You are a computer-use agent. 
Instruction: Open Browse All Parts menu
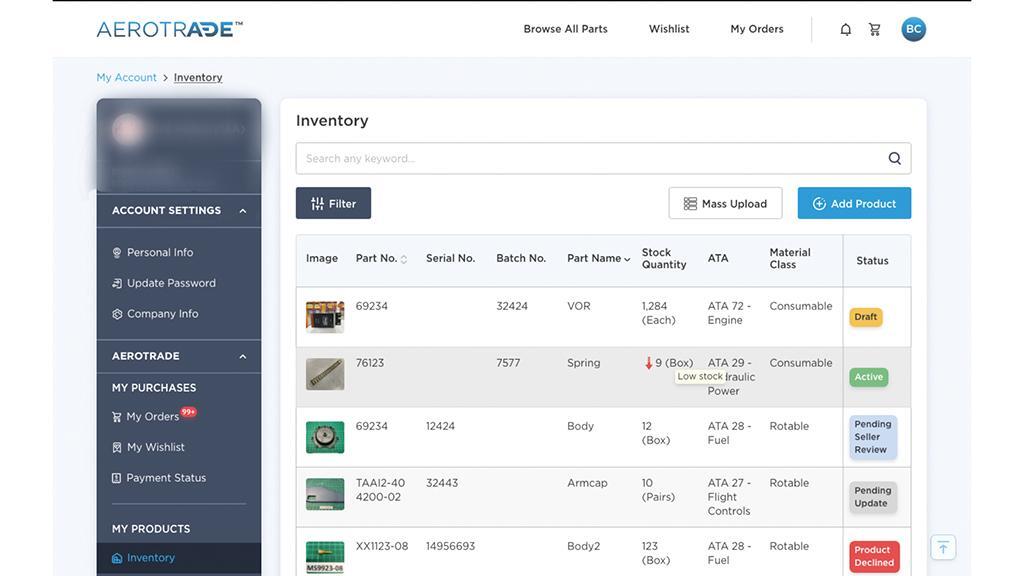point(565,29)
